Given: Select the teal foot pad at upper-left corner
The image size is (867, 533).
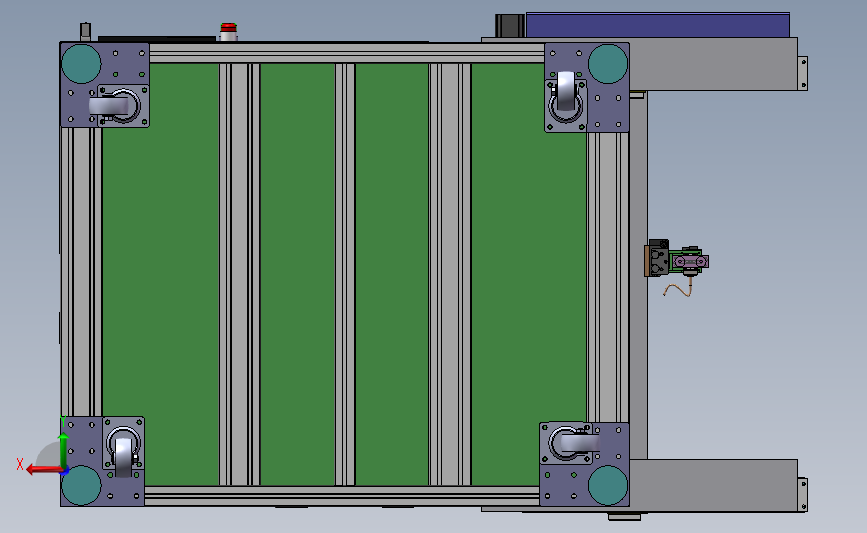Looking at the screenshot, I should [x=81, y=64].
